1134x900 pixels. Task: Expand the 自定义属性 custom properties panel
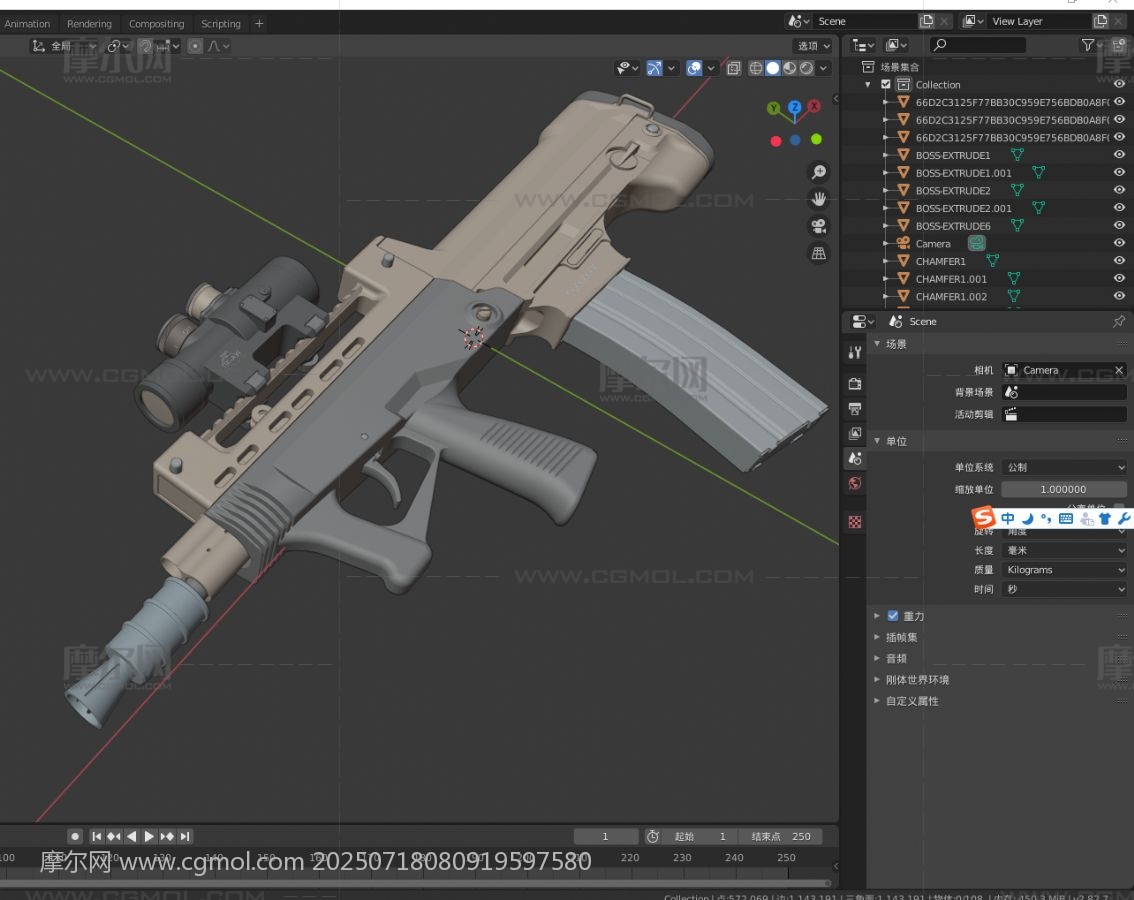[x=877, y=701]
